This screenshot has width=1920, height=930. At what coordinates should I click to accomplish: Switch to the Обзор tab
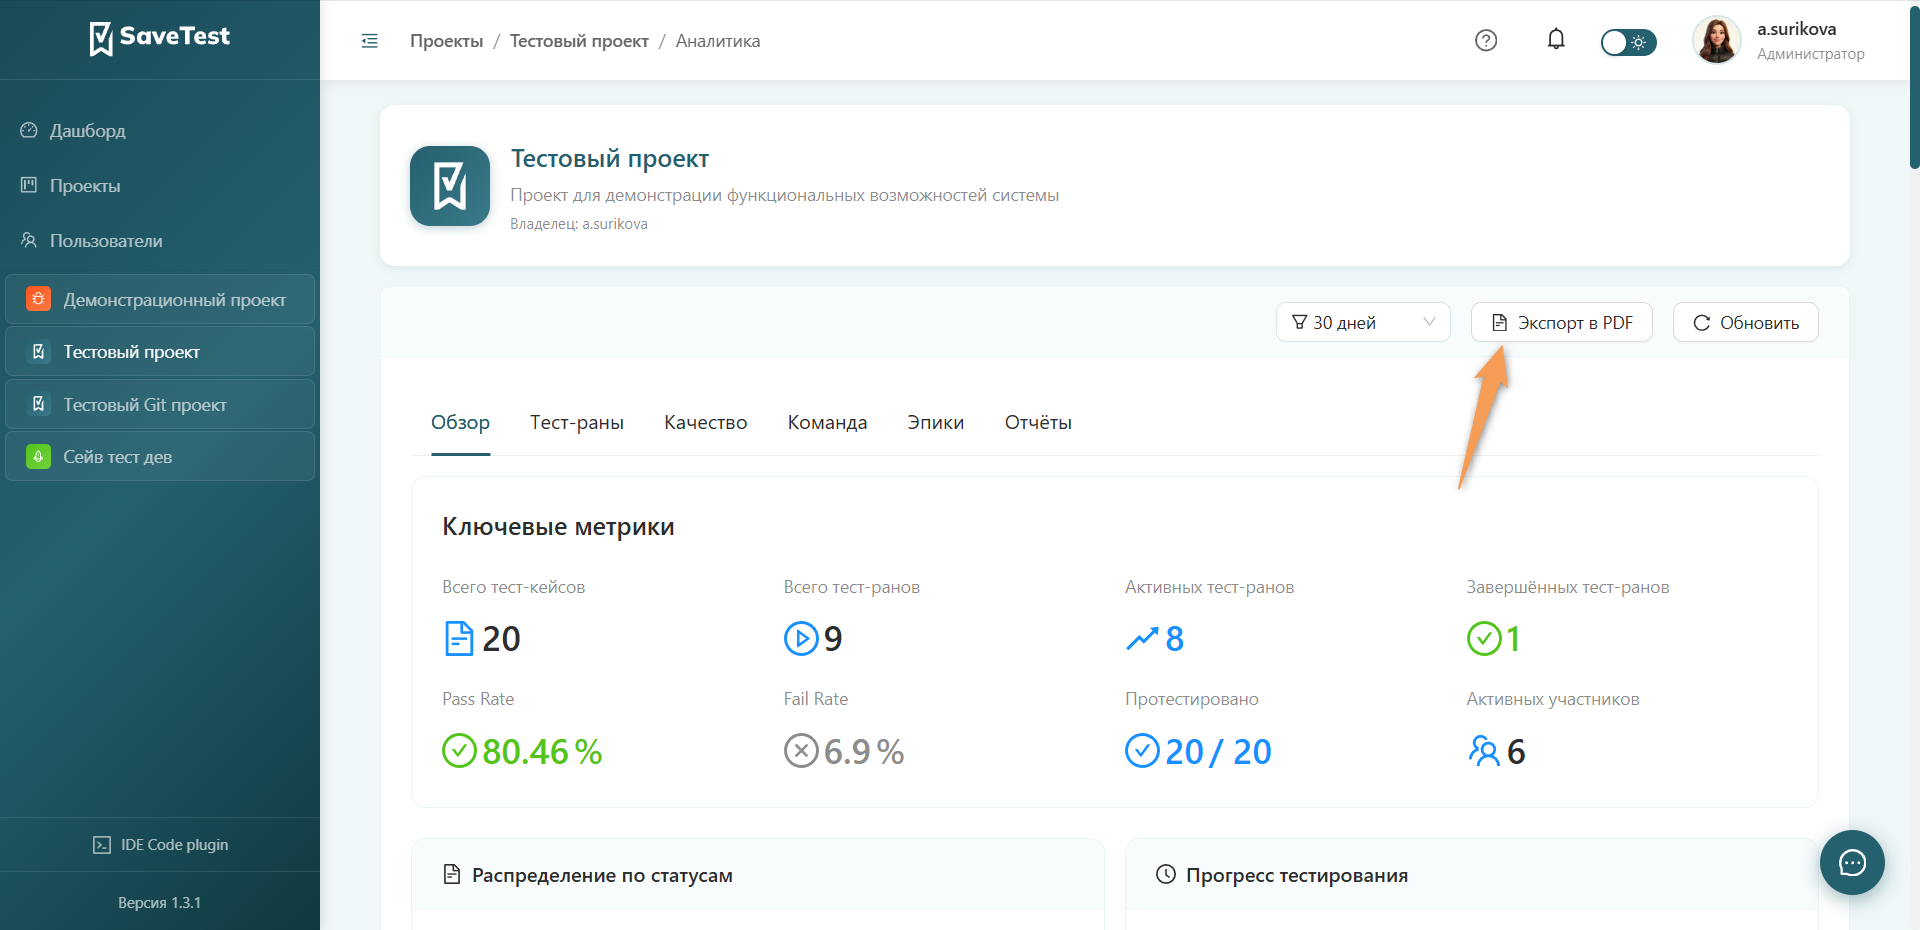point(461,422)
